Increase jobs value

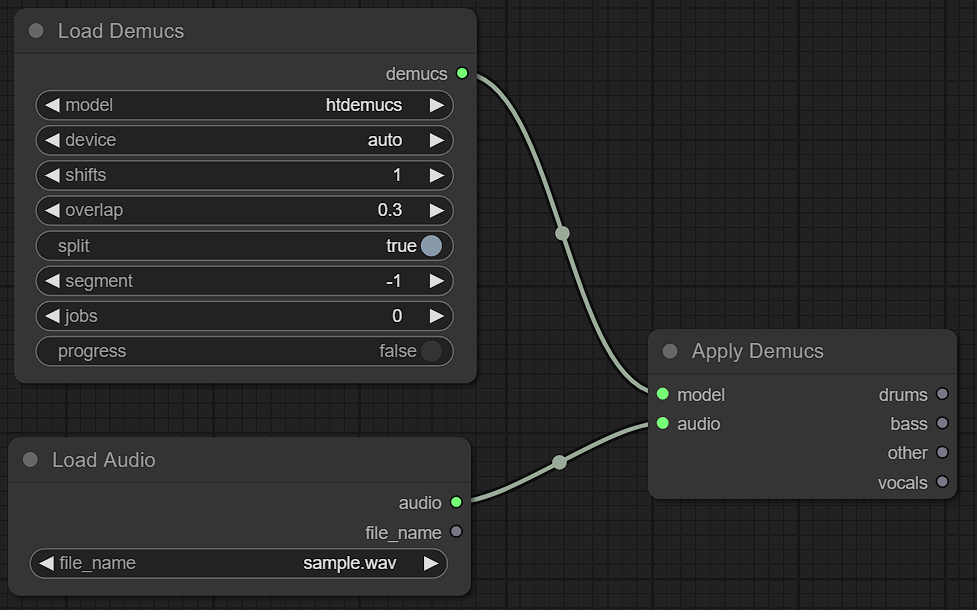[437, 316]
